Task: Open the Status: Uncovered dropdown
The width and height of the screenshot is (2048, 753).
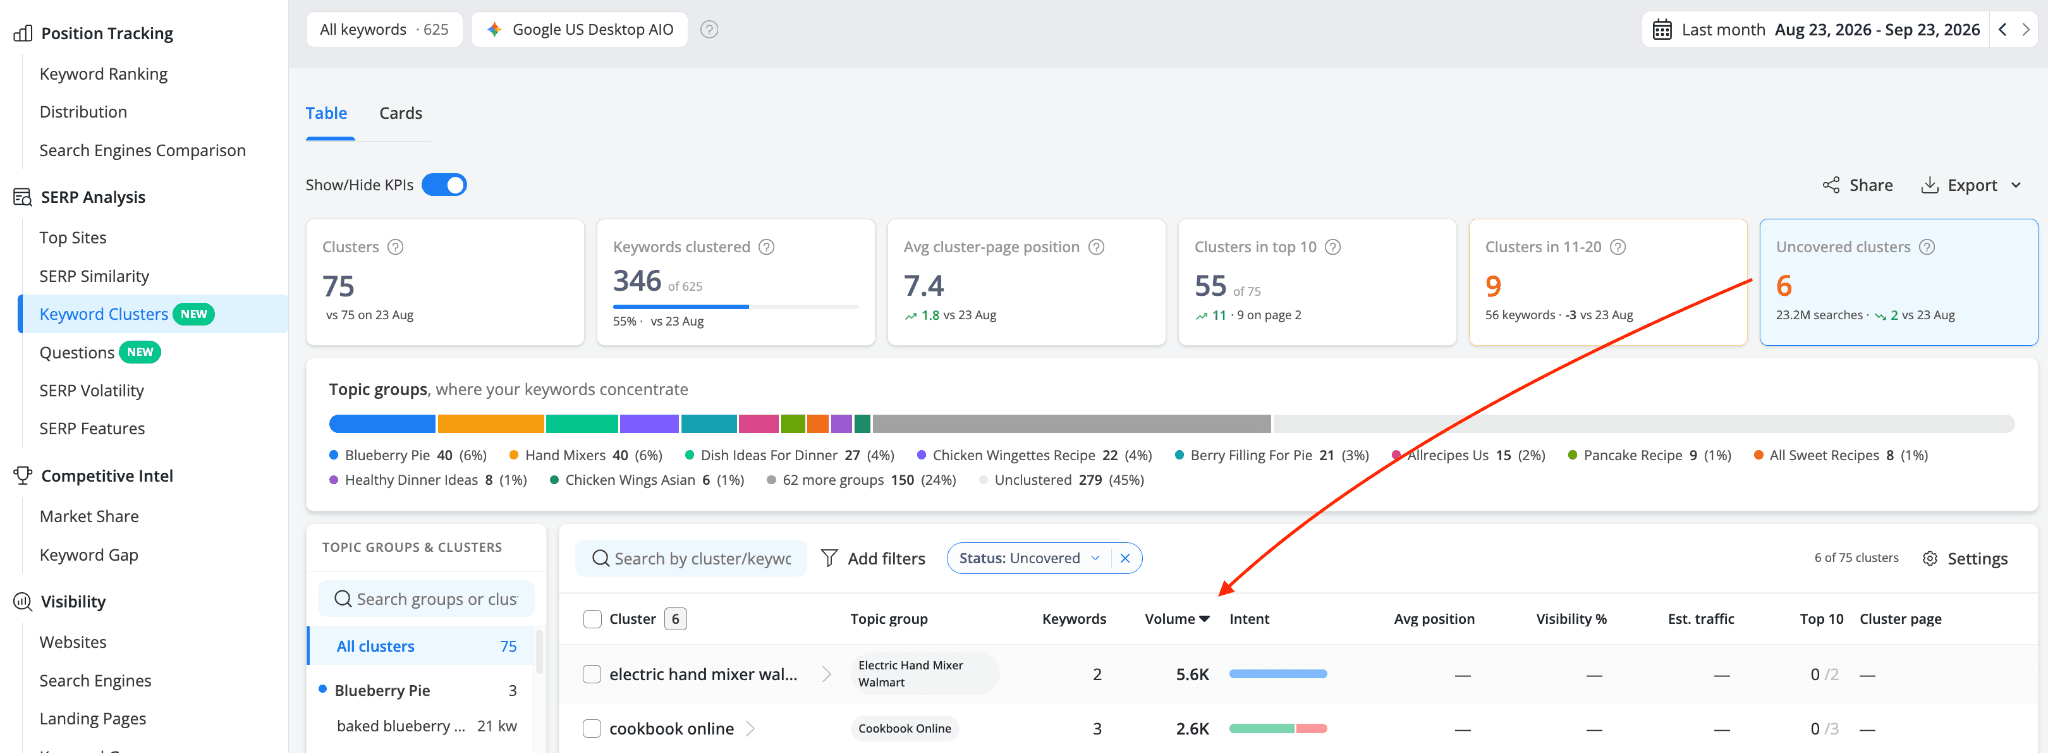Action: tap(1030, 558)
